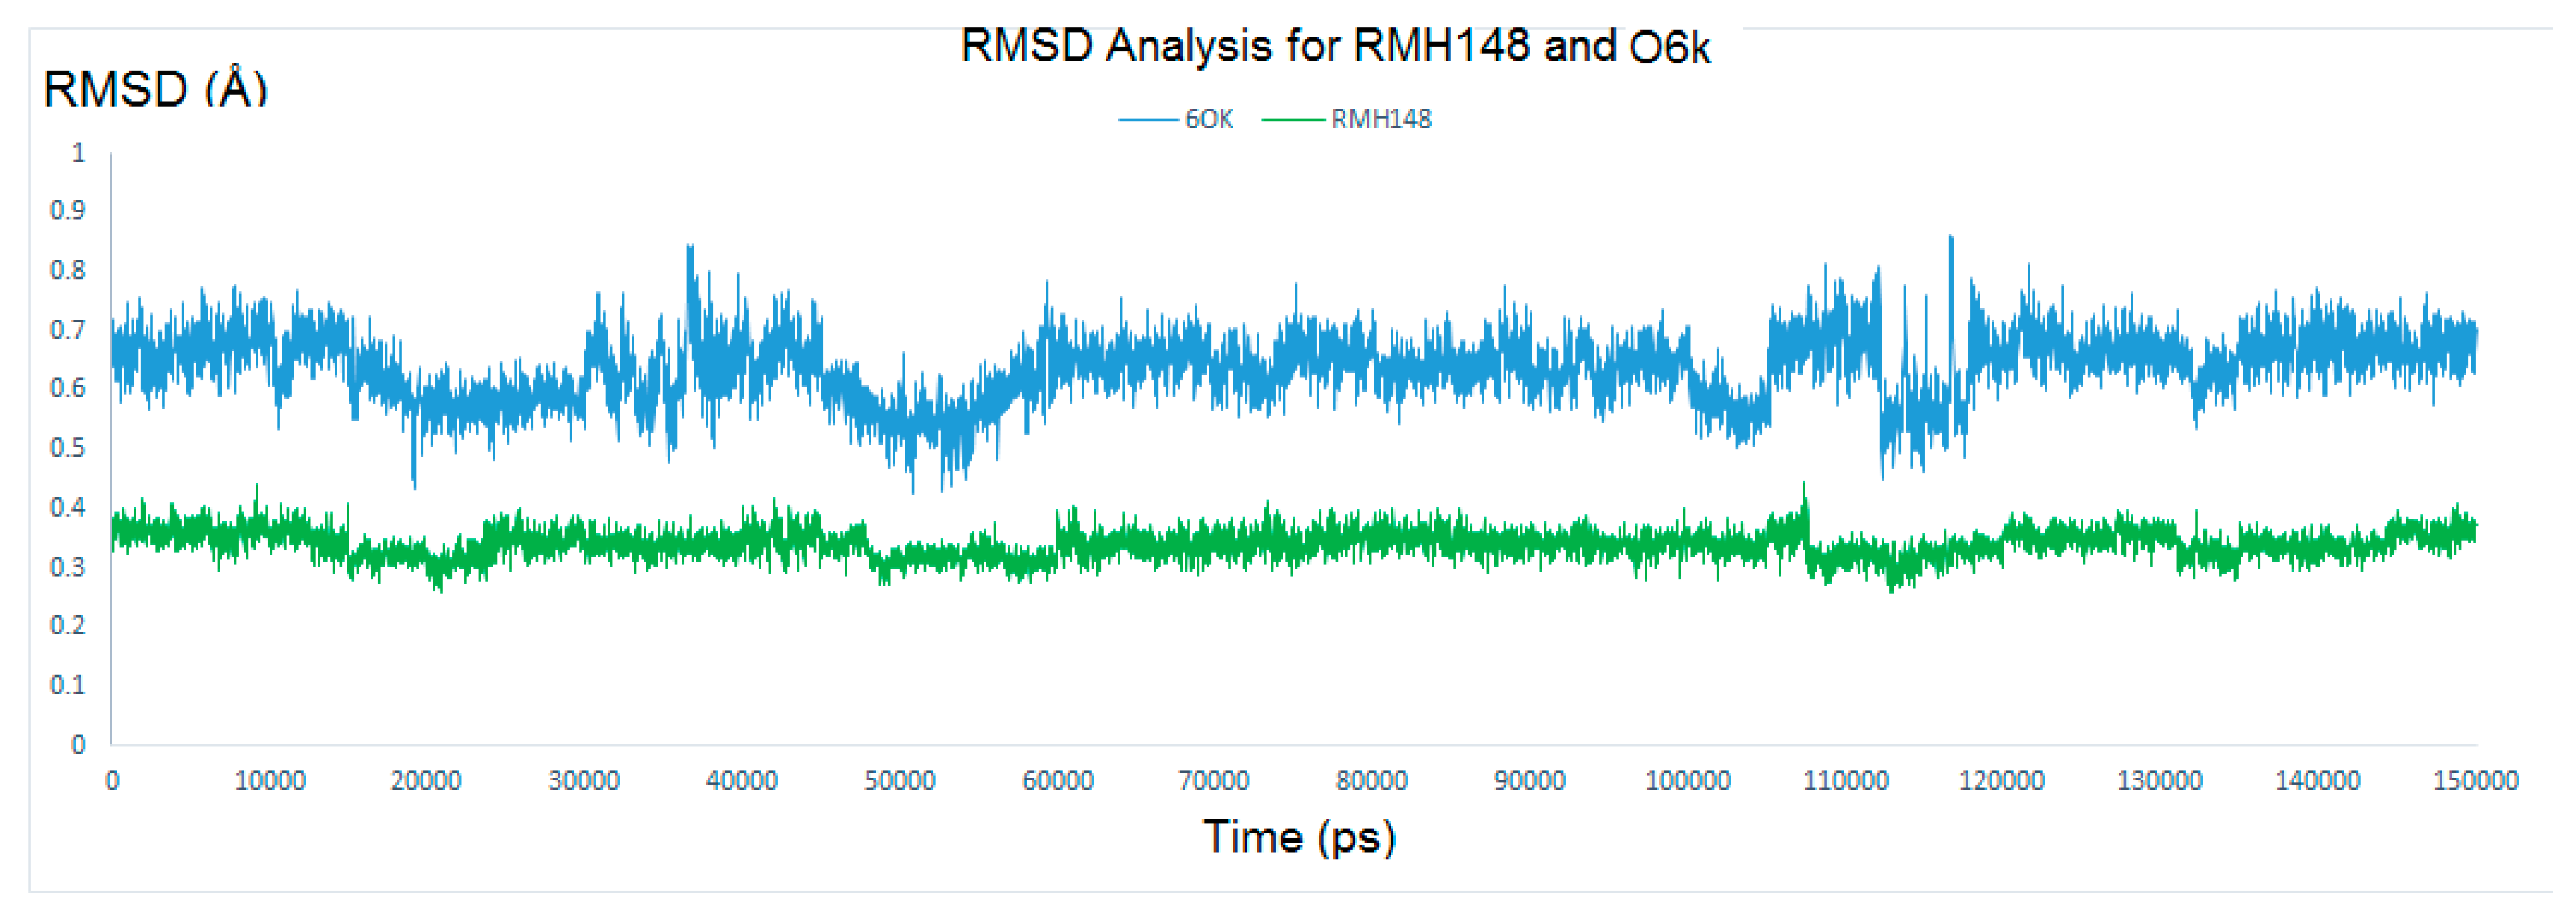Screen dimensions: 2576x912
Task: Click the 50000 x-axis tick label
Action: coord(899,781)
